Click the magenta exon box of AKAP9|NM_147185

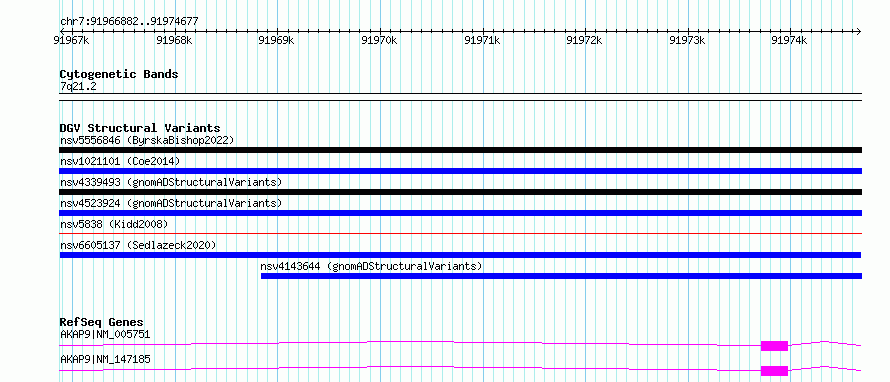pos(774,371)
